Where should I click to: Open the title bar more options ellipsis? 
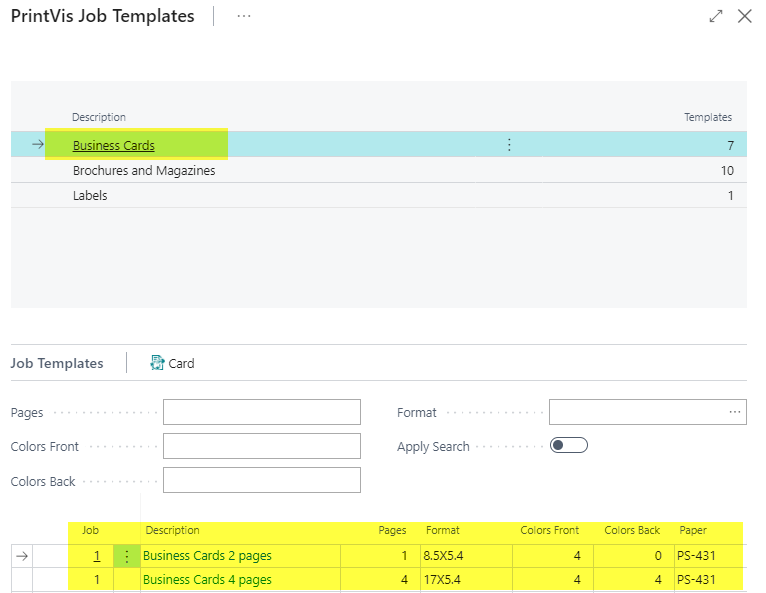click(x=244, y=16)
